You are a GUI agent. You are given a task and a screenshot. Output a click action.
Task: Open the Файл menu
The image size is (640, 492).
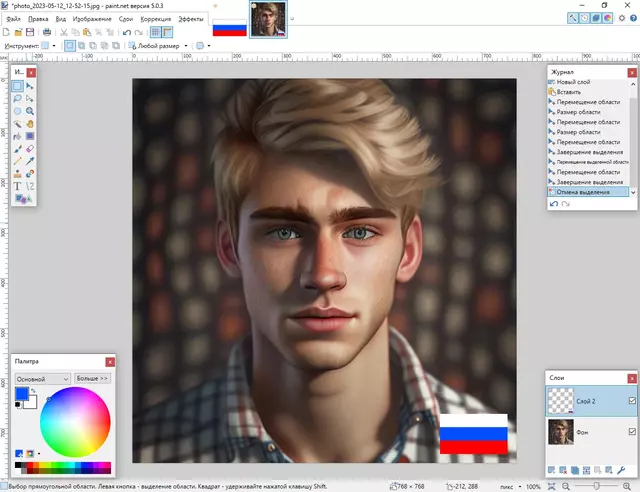click(x=13, y=19)
